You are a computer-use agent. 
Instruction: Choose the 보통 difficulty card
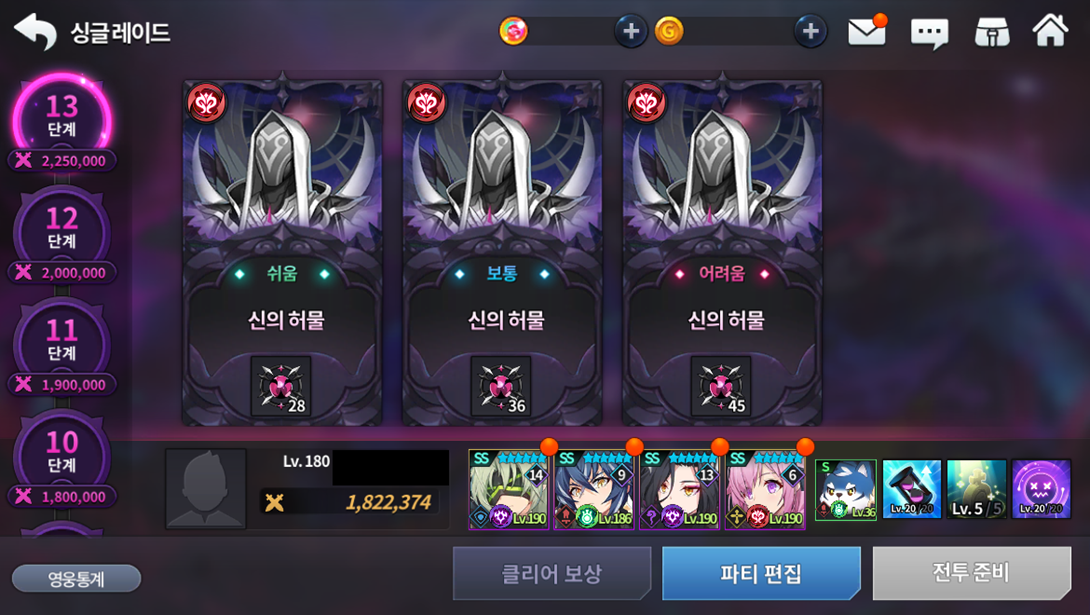[x=502, y=252]
